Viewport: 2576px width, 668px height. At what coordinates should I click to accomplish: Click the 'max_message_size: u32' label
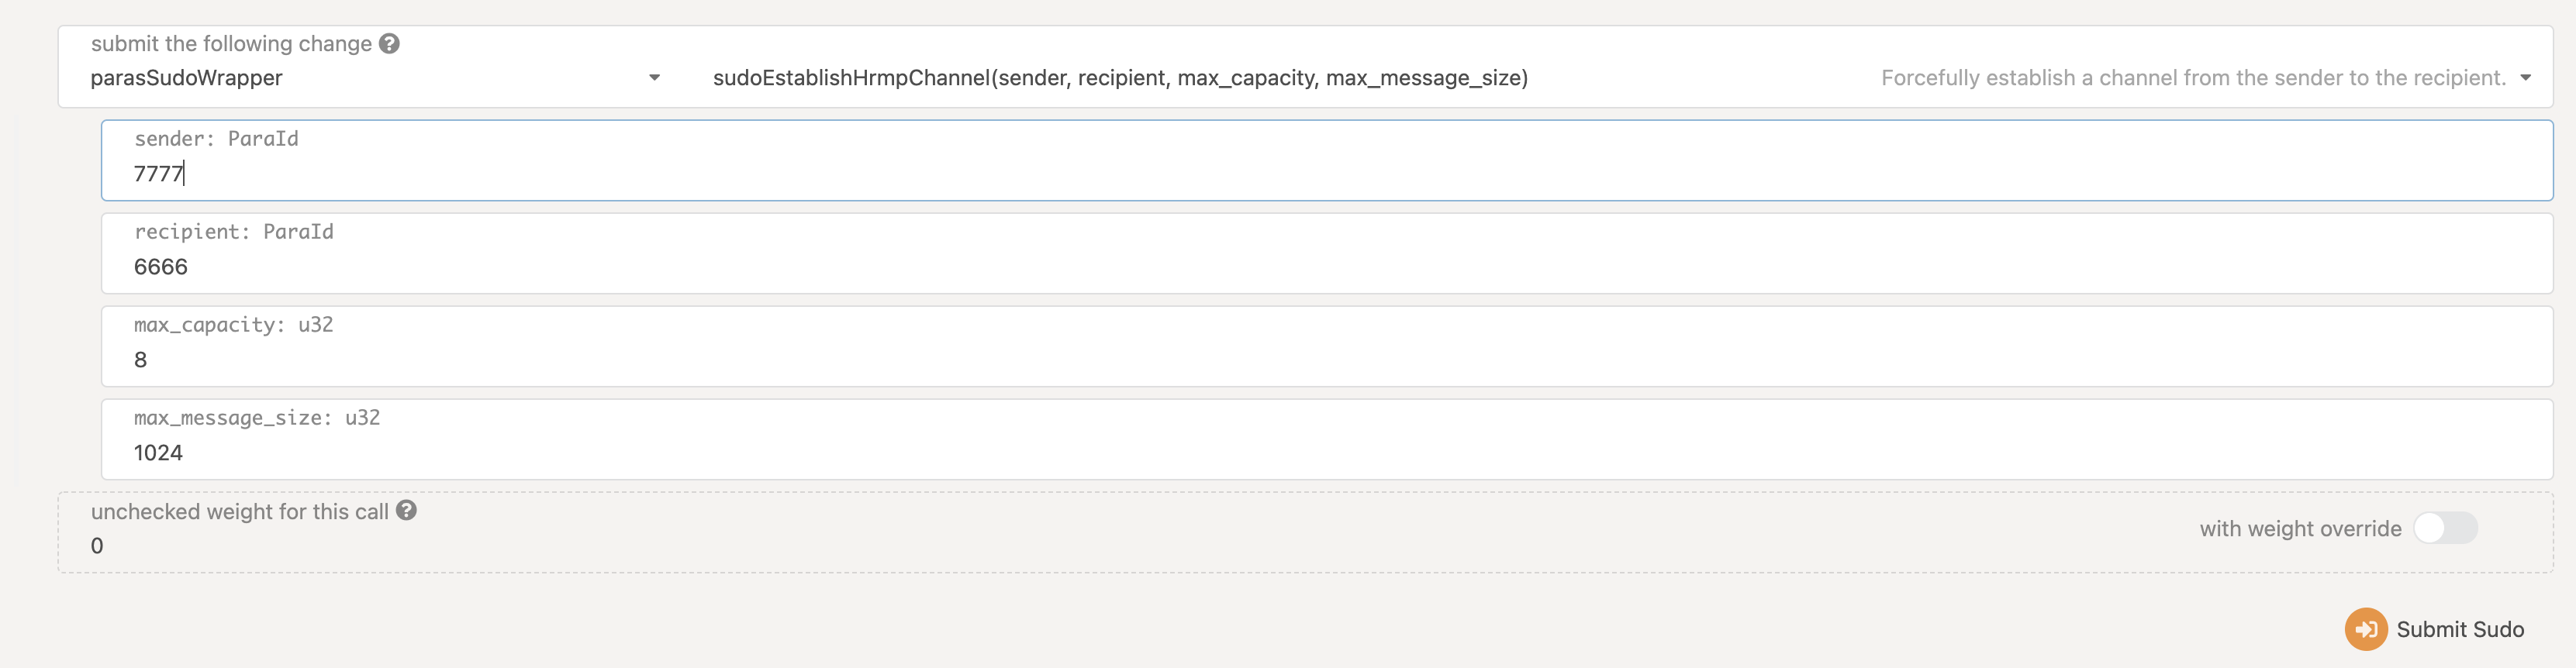[x=256, y=418]
